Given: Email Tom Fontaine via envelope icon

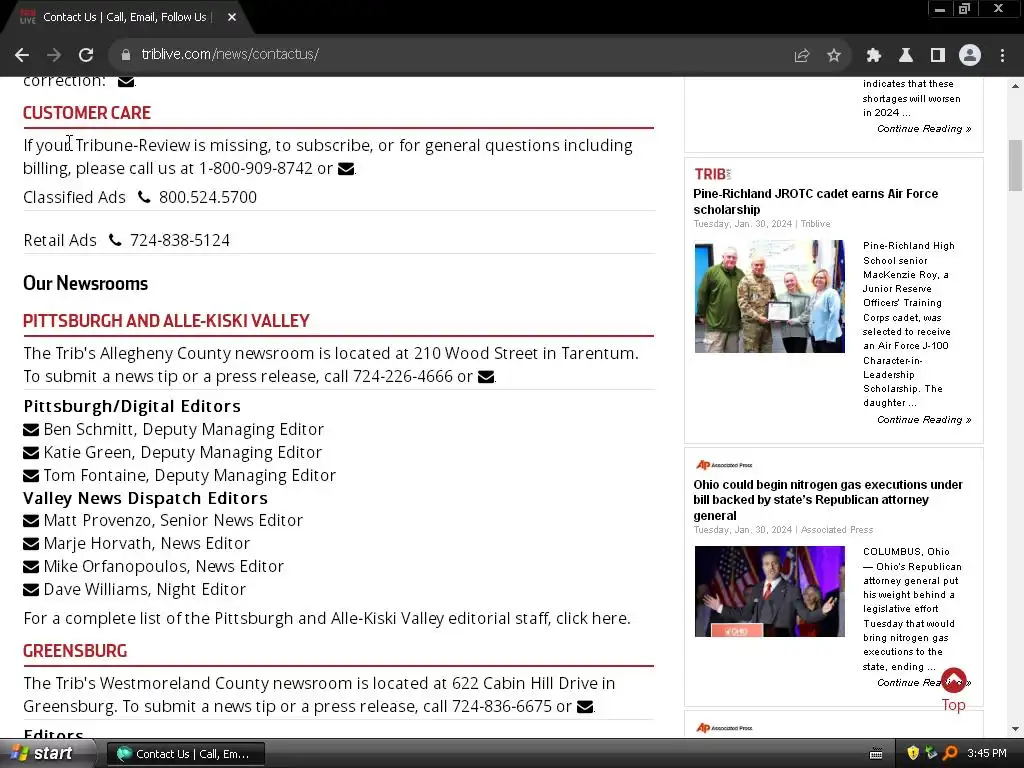Looking at the screenshot, I should click(x=31, y=475).
